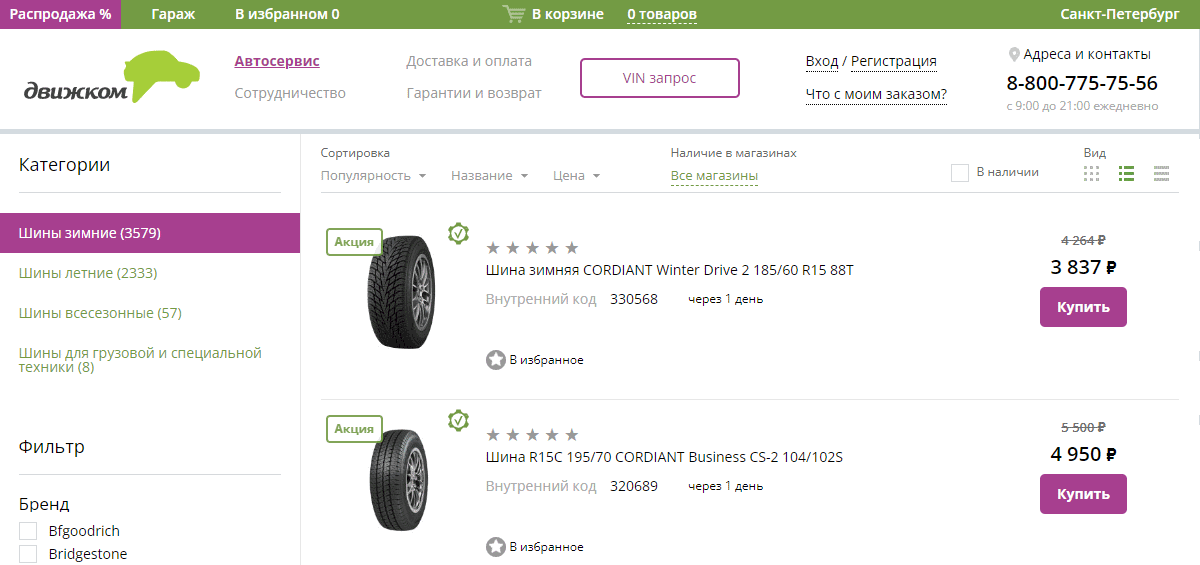
Task: Open the Распродажа % tab
Action: pyautogui.click(x=60, y=14)
